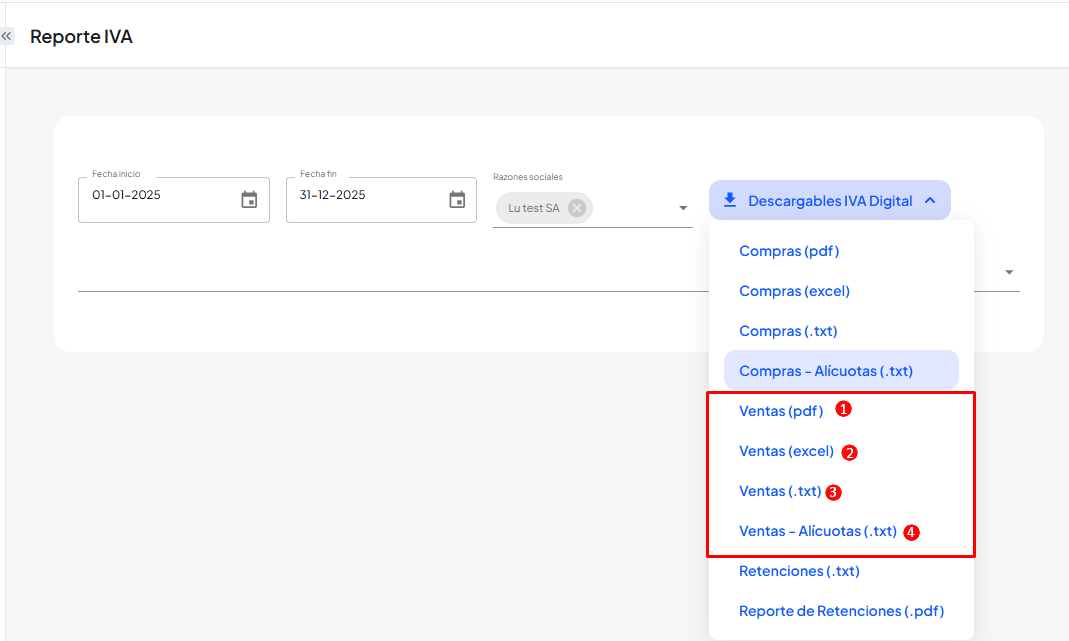The height and width of the screenshot is (641, 1069).
Task: Open dropdown arrow on the lower field
Action: 1009,272
